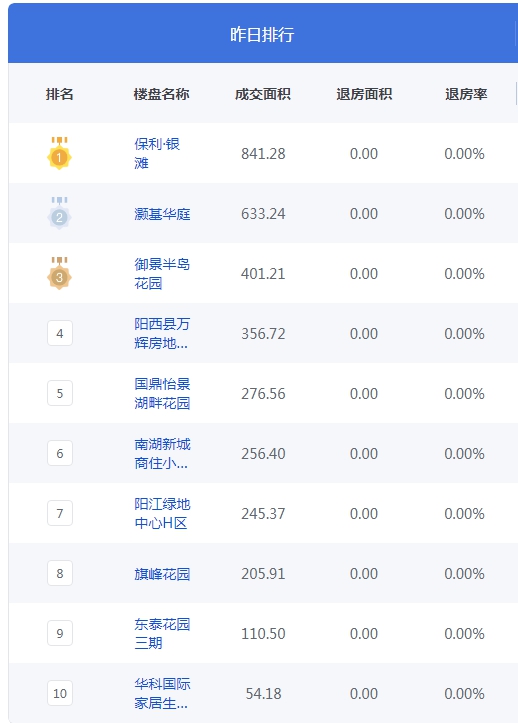Open the 阳江绿地中心H区 property link
This screenshot has height=723, width=518.
pyautogui.click(x=162, y=513)
